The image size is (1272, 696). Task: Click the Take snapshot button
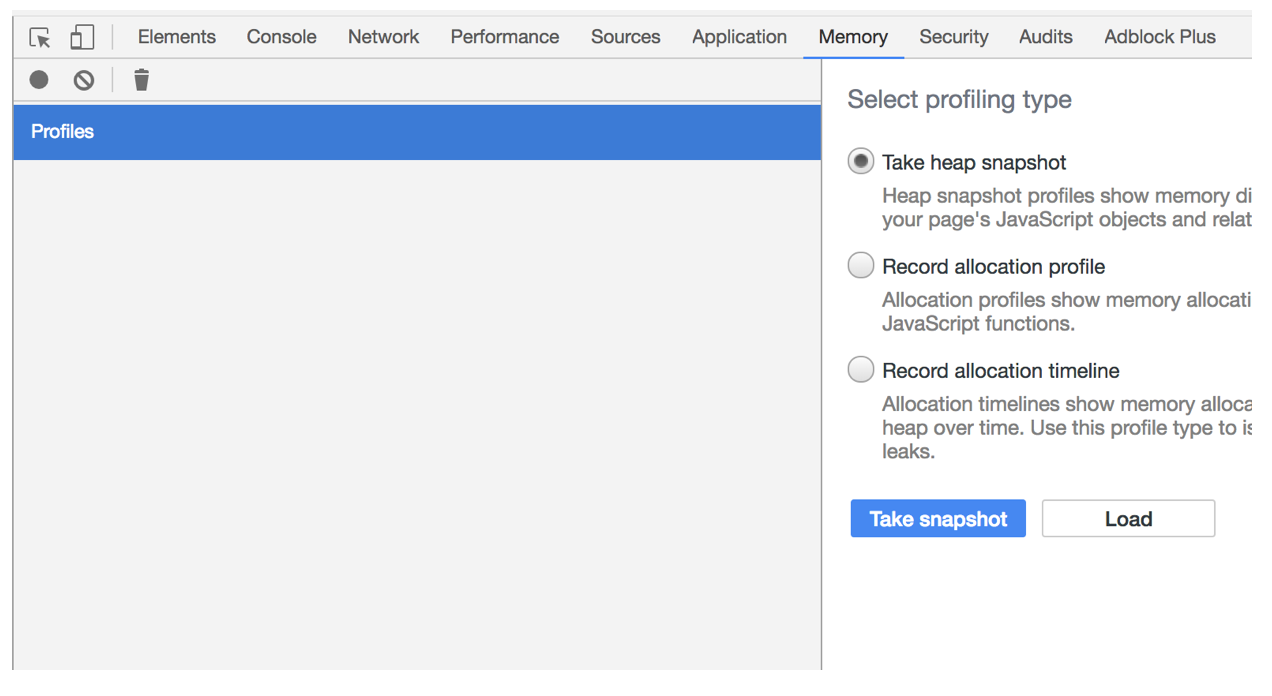click(938, 519)
